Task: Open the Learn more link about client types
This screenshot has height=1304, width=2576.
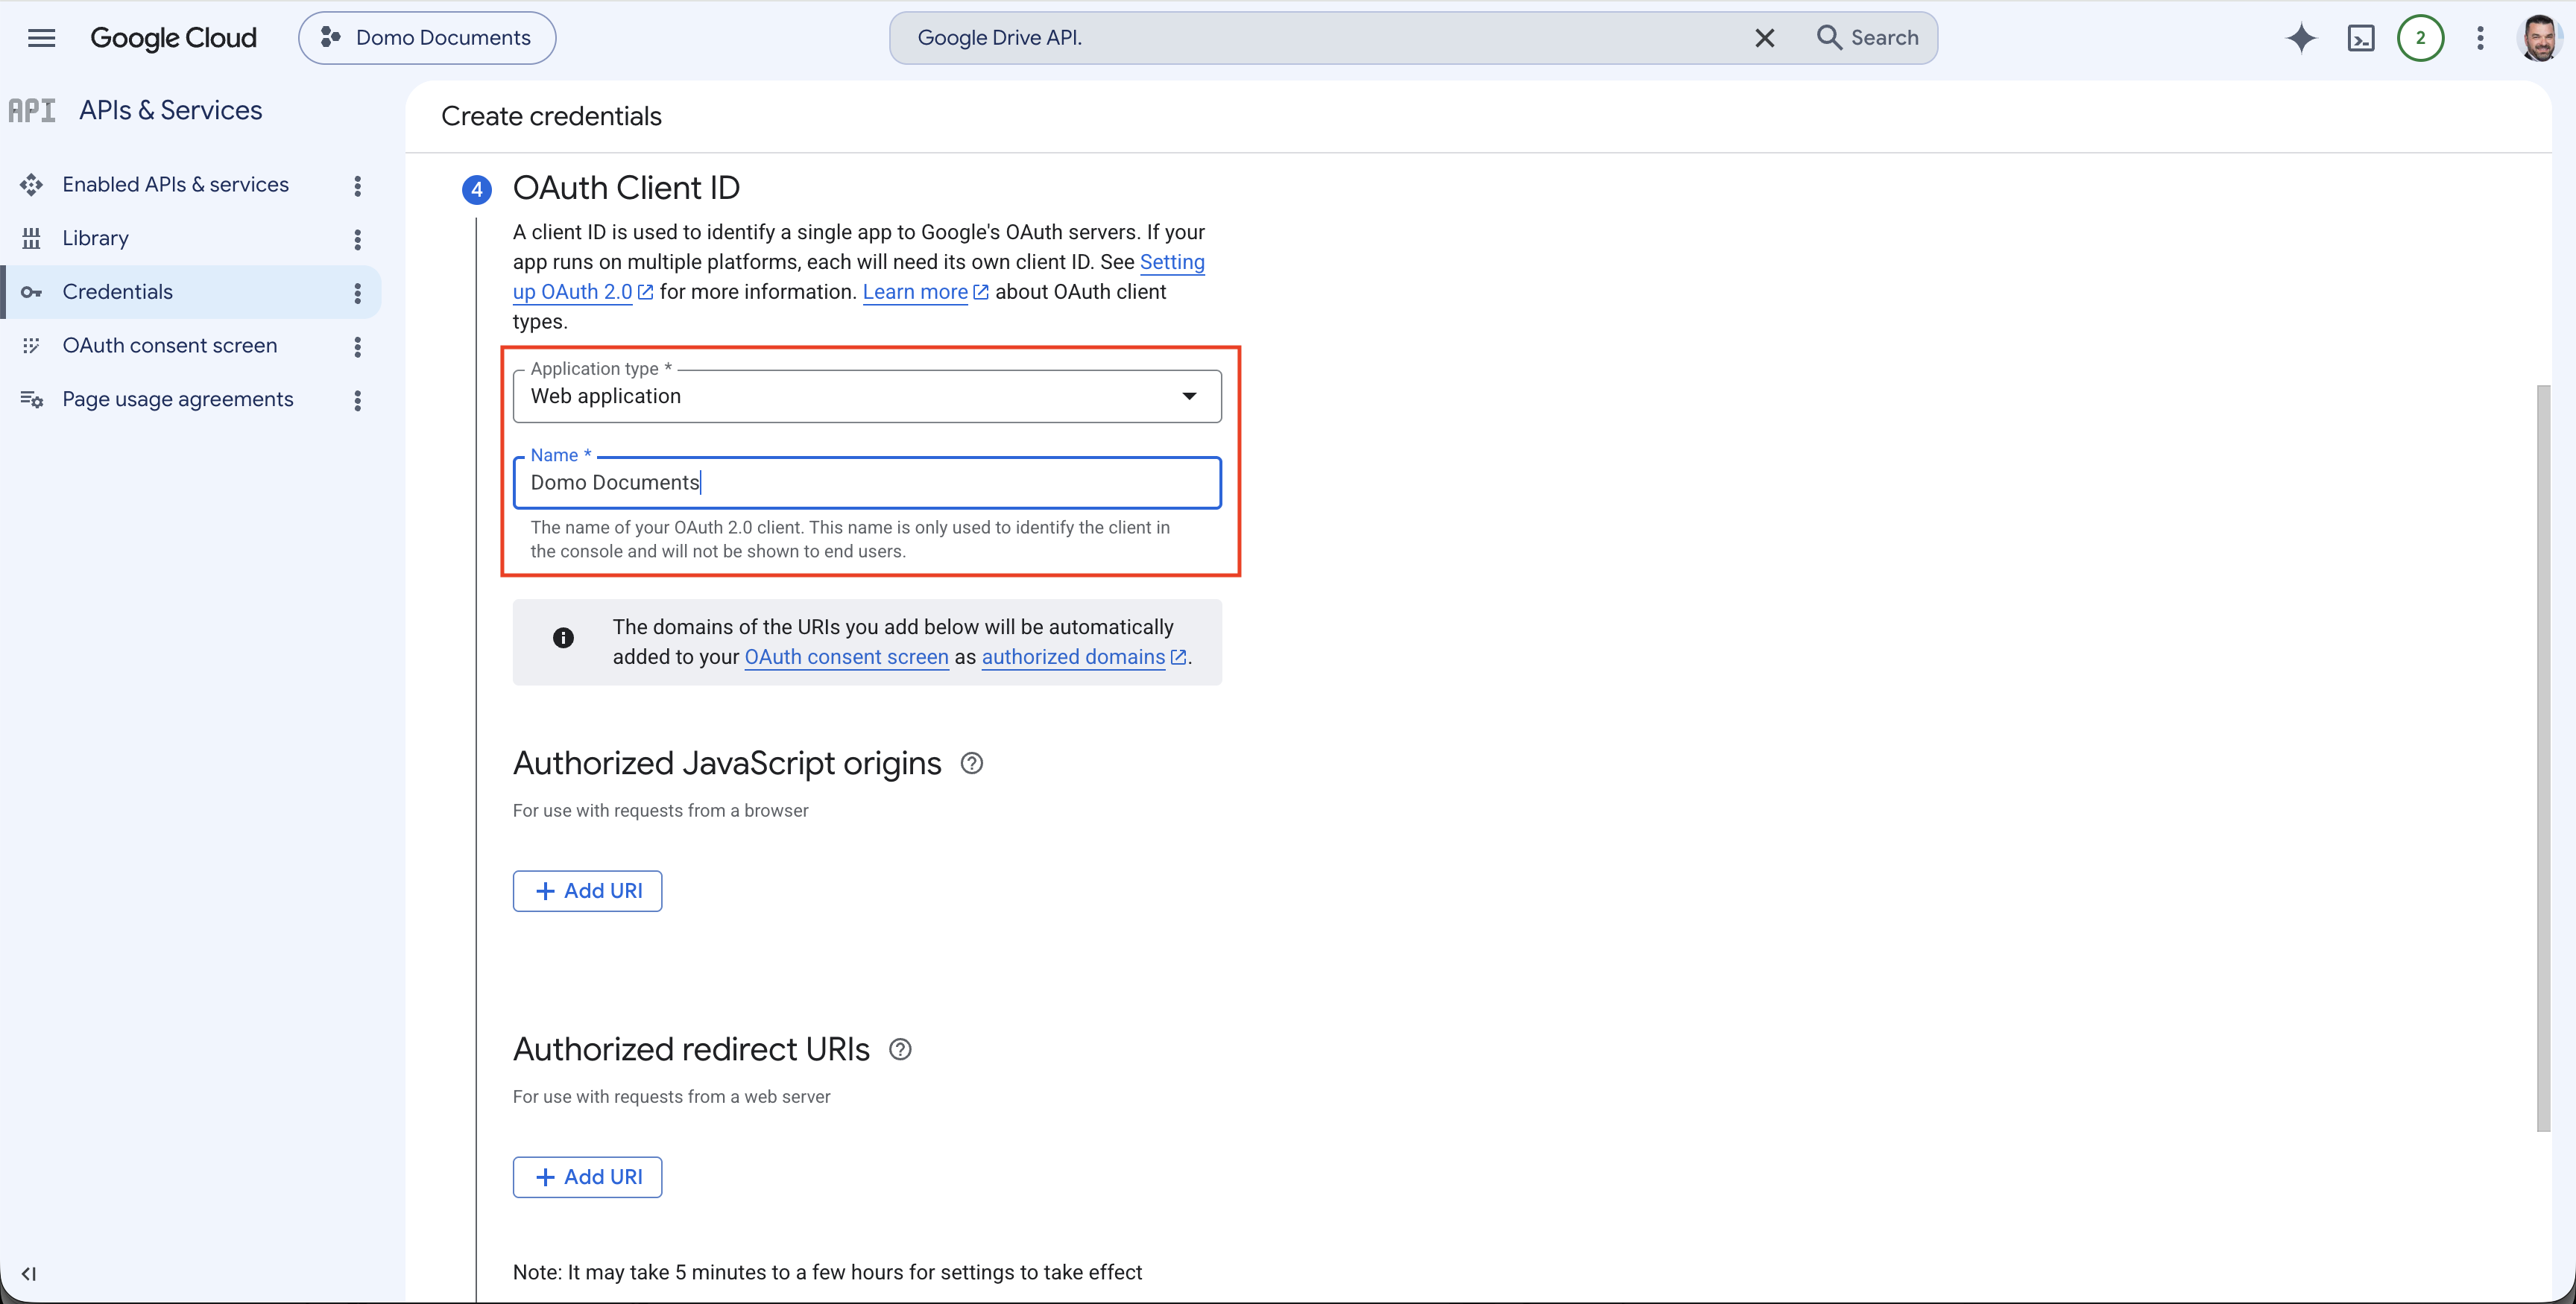Action: click(x=924, y=292)
